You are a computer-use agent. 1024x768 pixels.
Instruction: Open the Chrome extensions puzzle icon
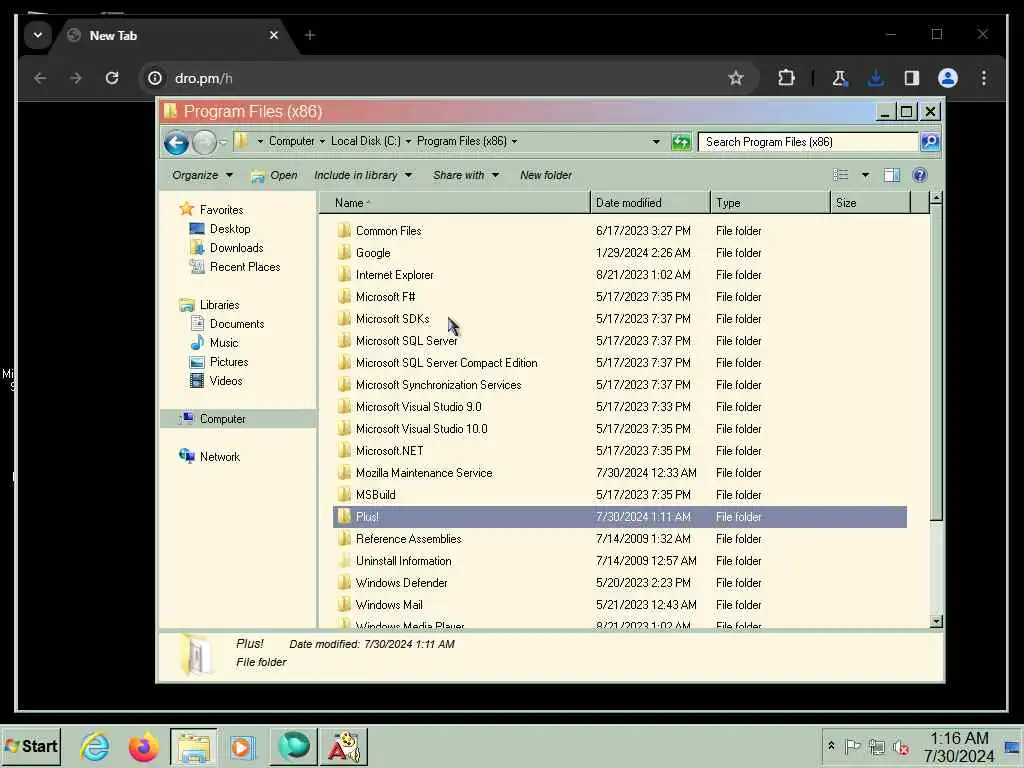click(786, 78)
